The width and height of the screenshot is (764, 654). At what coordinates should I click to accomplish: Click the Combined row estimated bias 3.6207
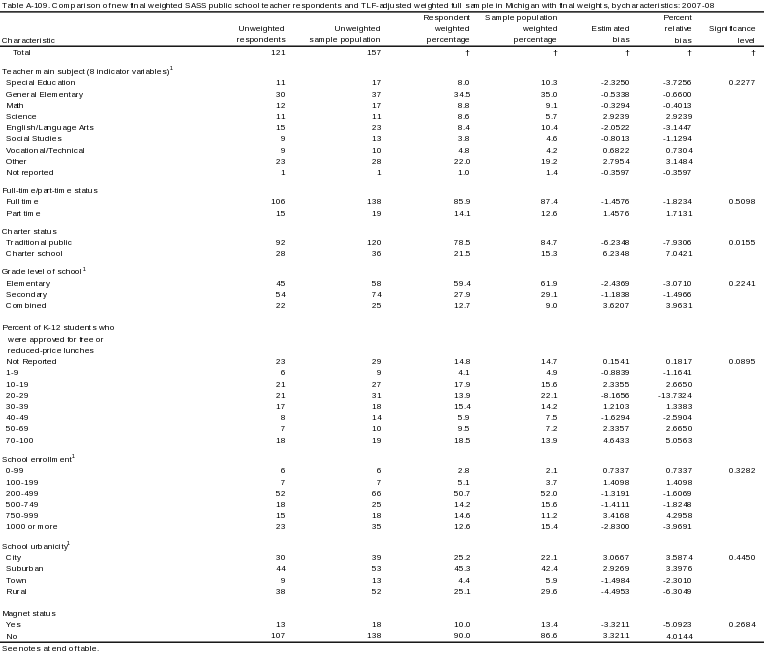[x=616, y=306]
